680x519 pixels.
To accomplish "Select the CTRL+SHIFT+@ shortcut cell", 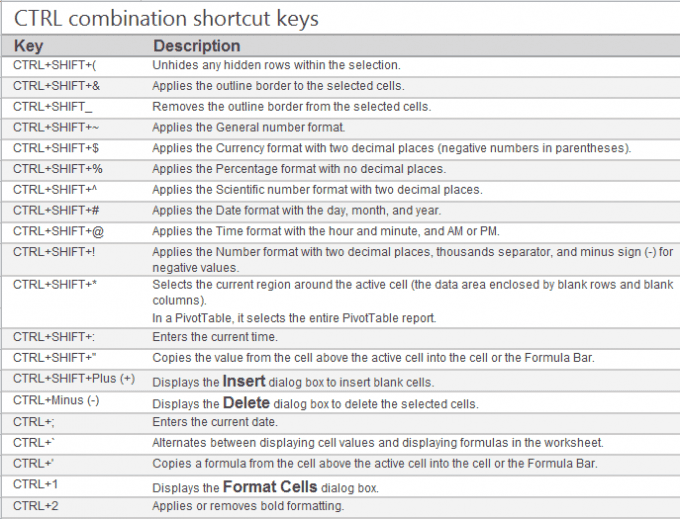I will click(x=58, y=231).
